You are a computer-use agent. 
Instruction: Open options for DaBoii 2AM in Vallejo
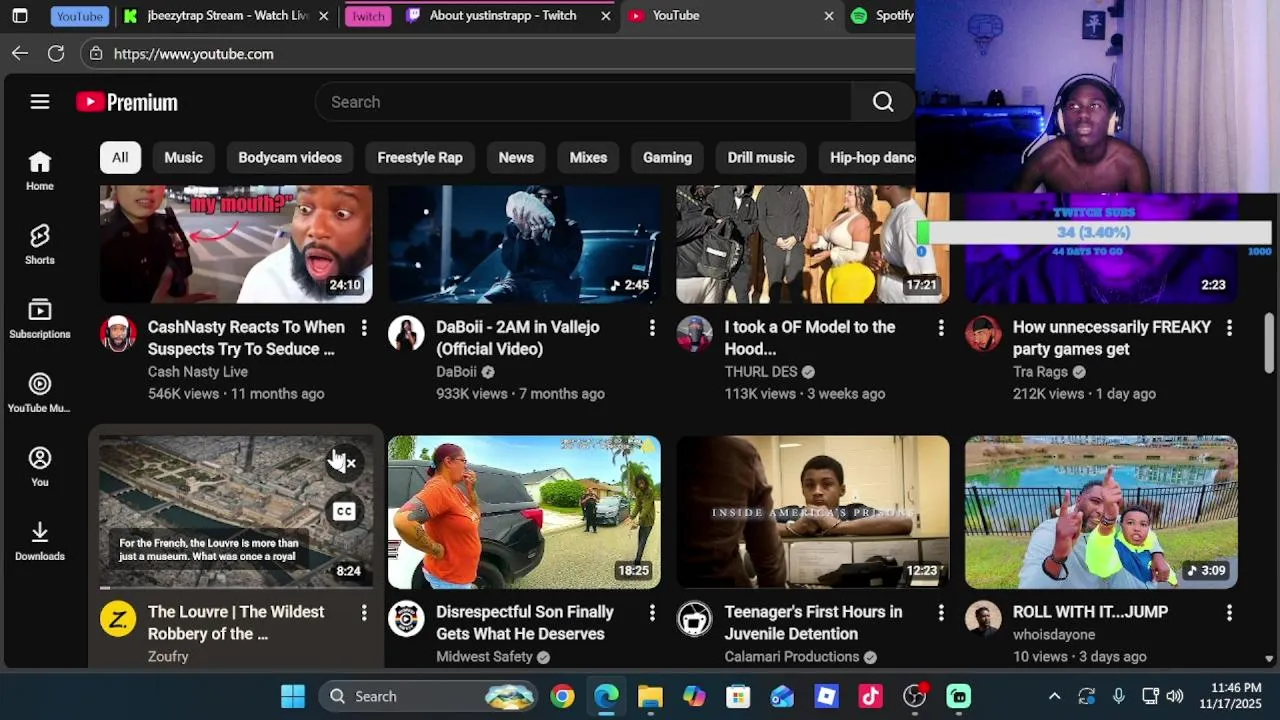652,327
